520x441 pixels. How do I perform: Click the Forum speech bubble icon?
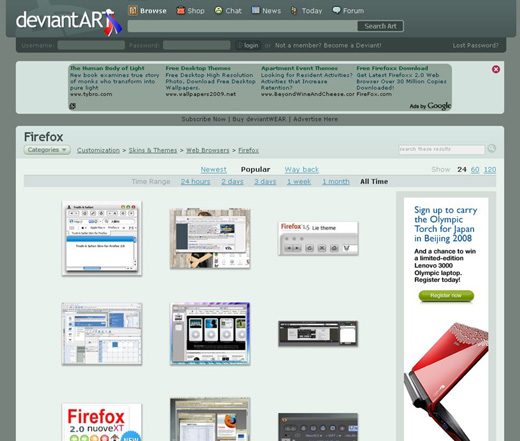click(x=337, y=10)
